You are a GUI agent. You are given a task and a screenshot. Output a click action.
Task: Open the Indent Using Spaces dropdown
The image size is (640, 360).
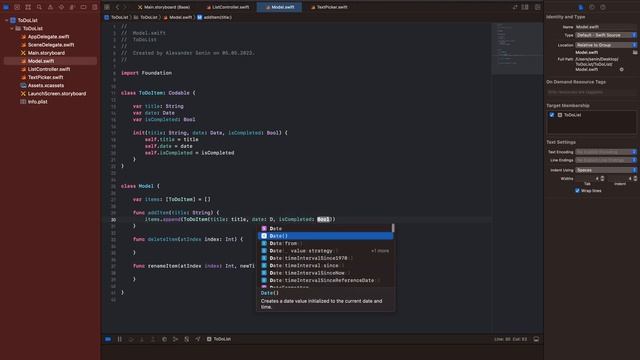pyautogui.click(x=606, y=170)
